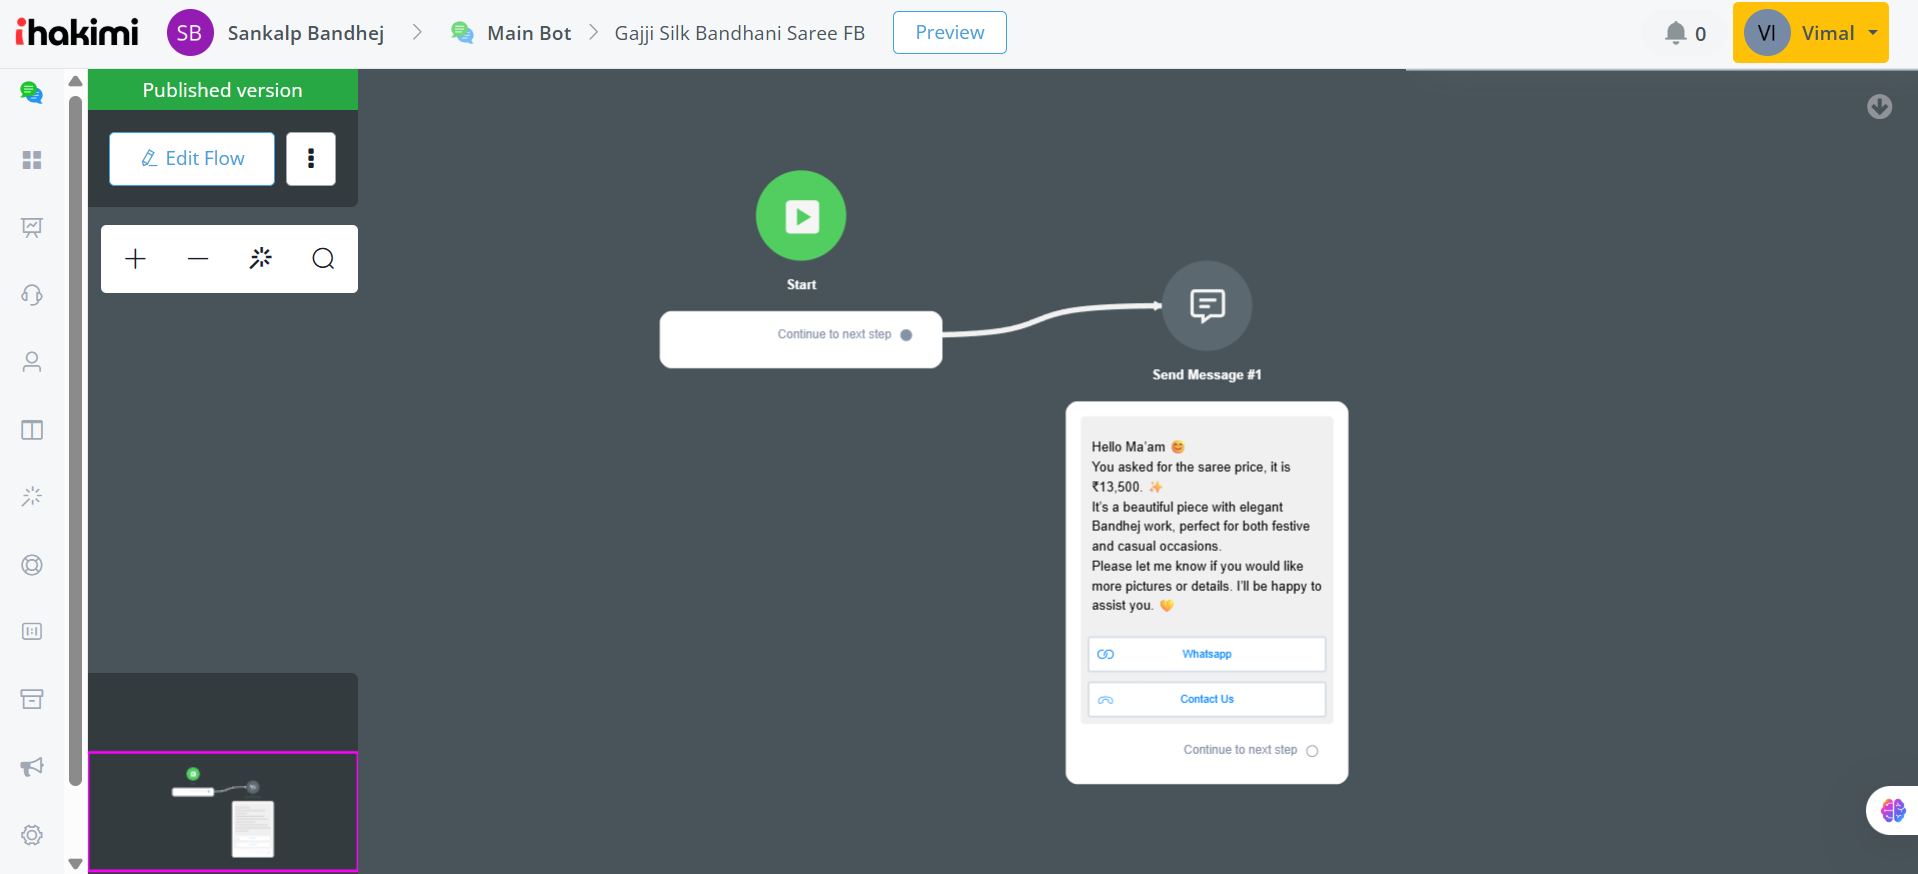Open the archive box sidebar icon
This screenshot has height=874, width=1918.
[32, 699]
